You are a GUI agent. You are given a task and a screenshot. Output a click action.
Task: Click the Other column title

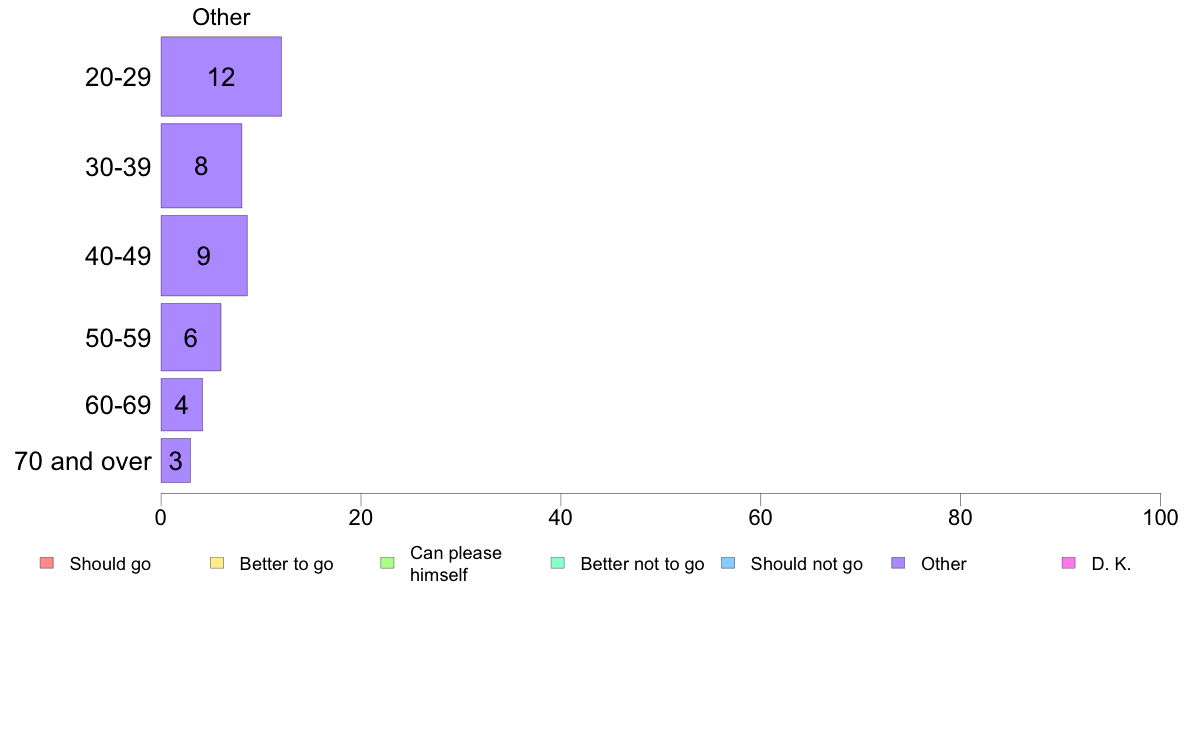point(221,17)
